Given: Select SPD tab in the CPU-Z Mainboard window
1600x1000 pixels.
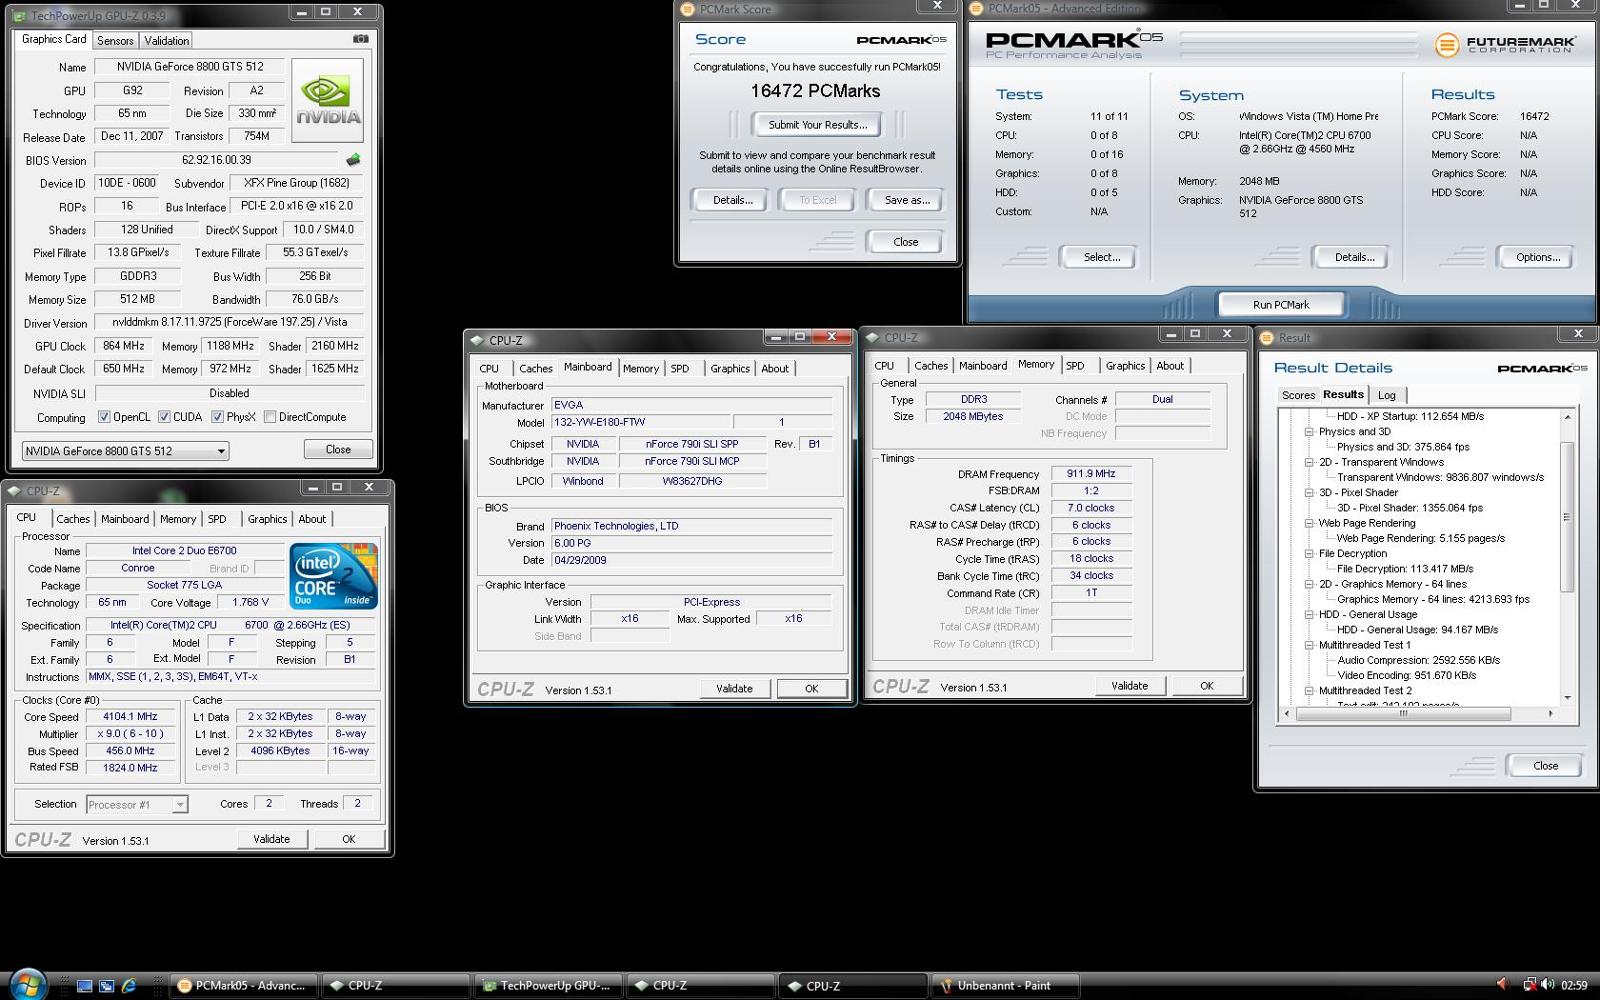Looking at the screenshot, I should point(680,369).
